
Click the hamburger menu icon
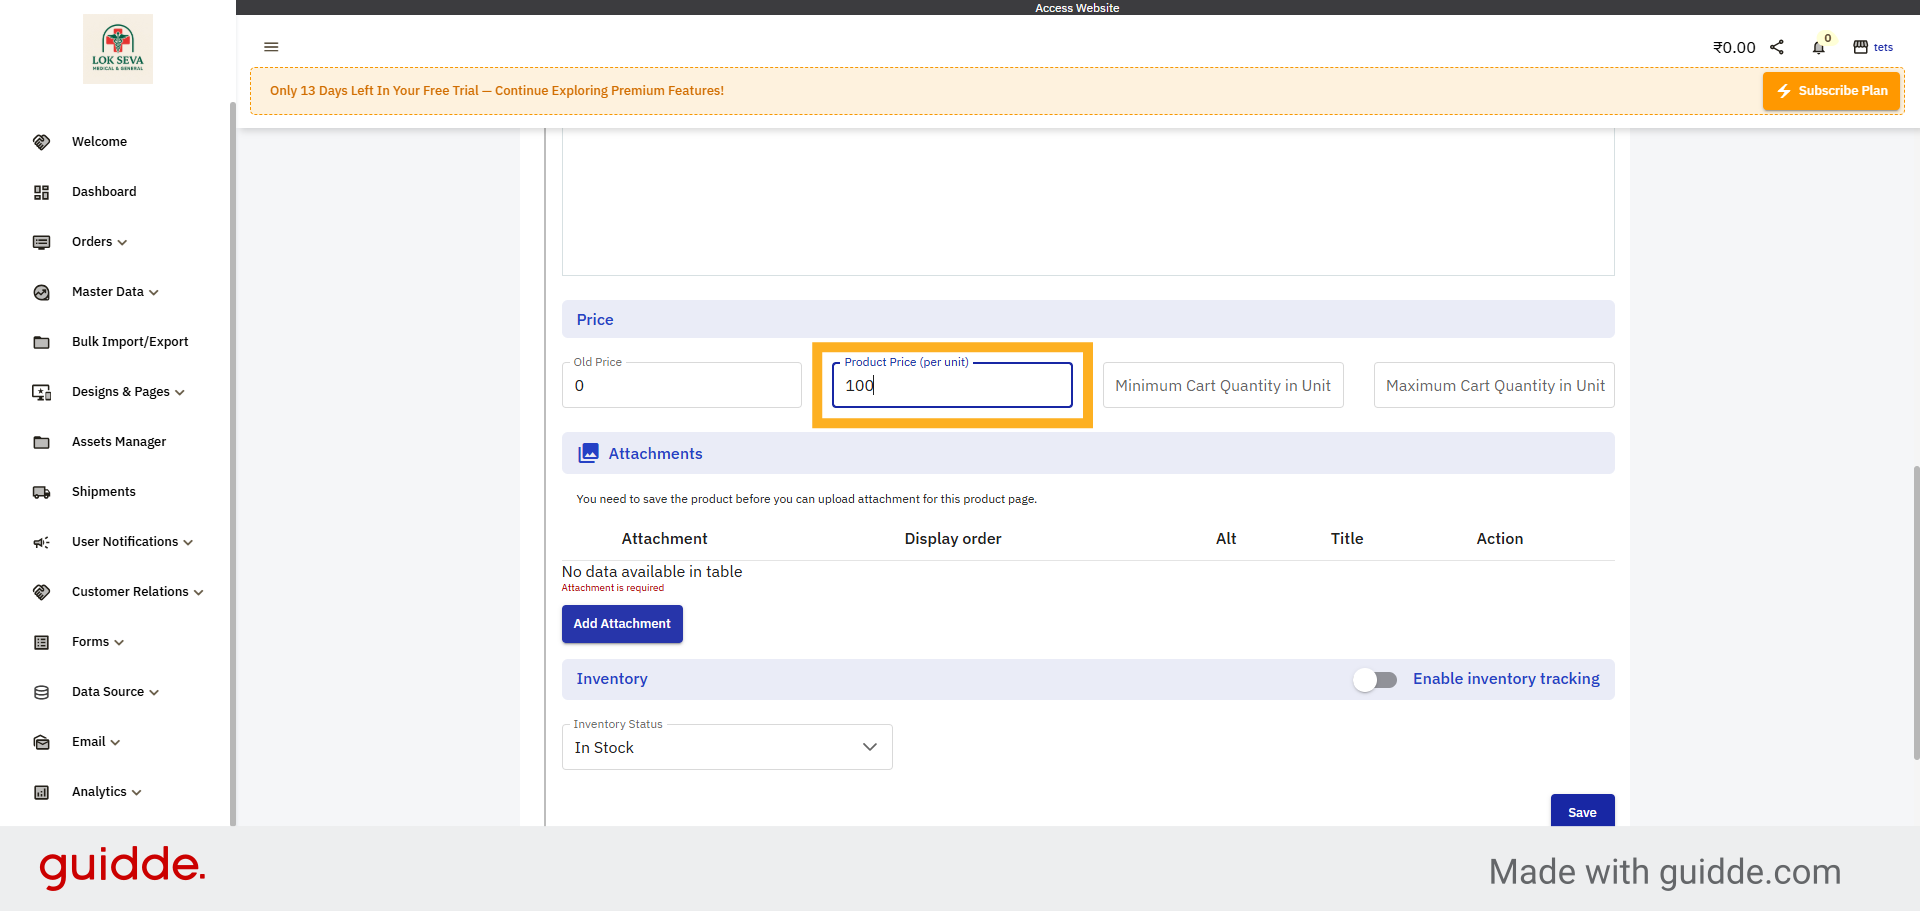(271, 47)
